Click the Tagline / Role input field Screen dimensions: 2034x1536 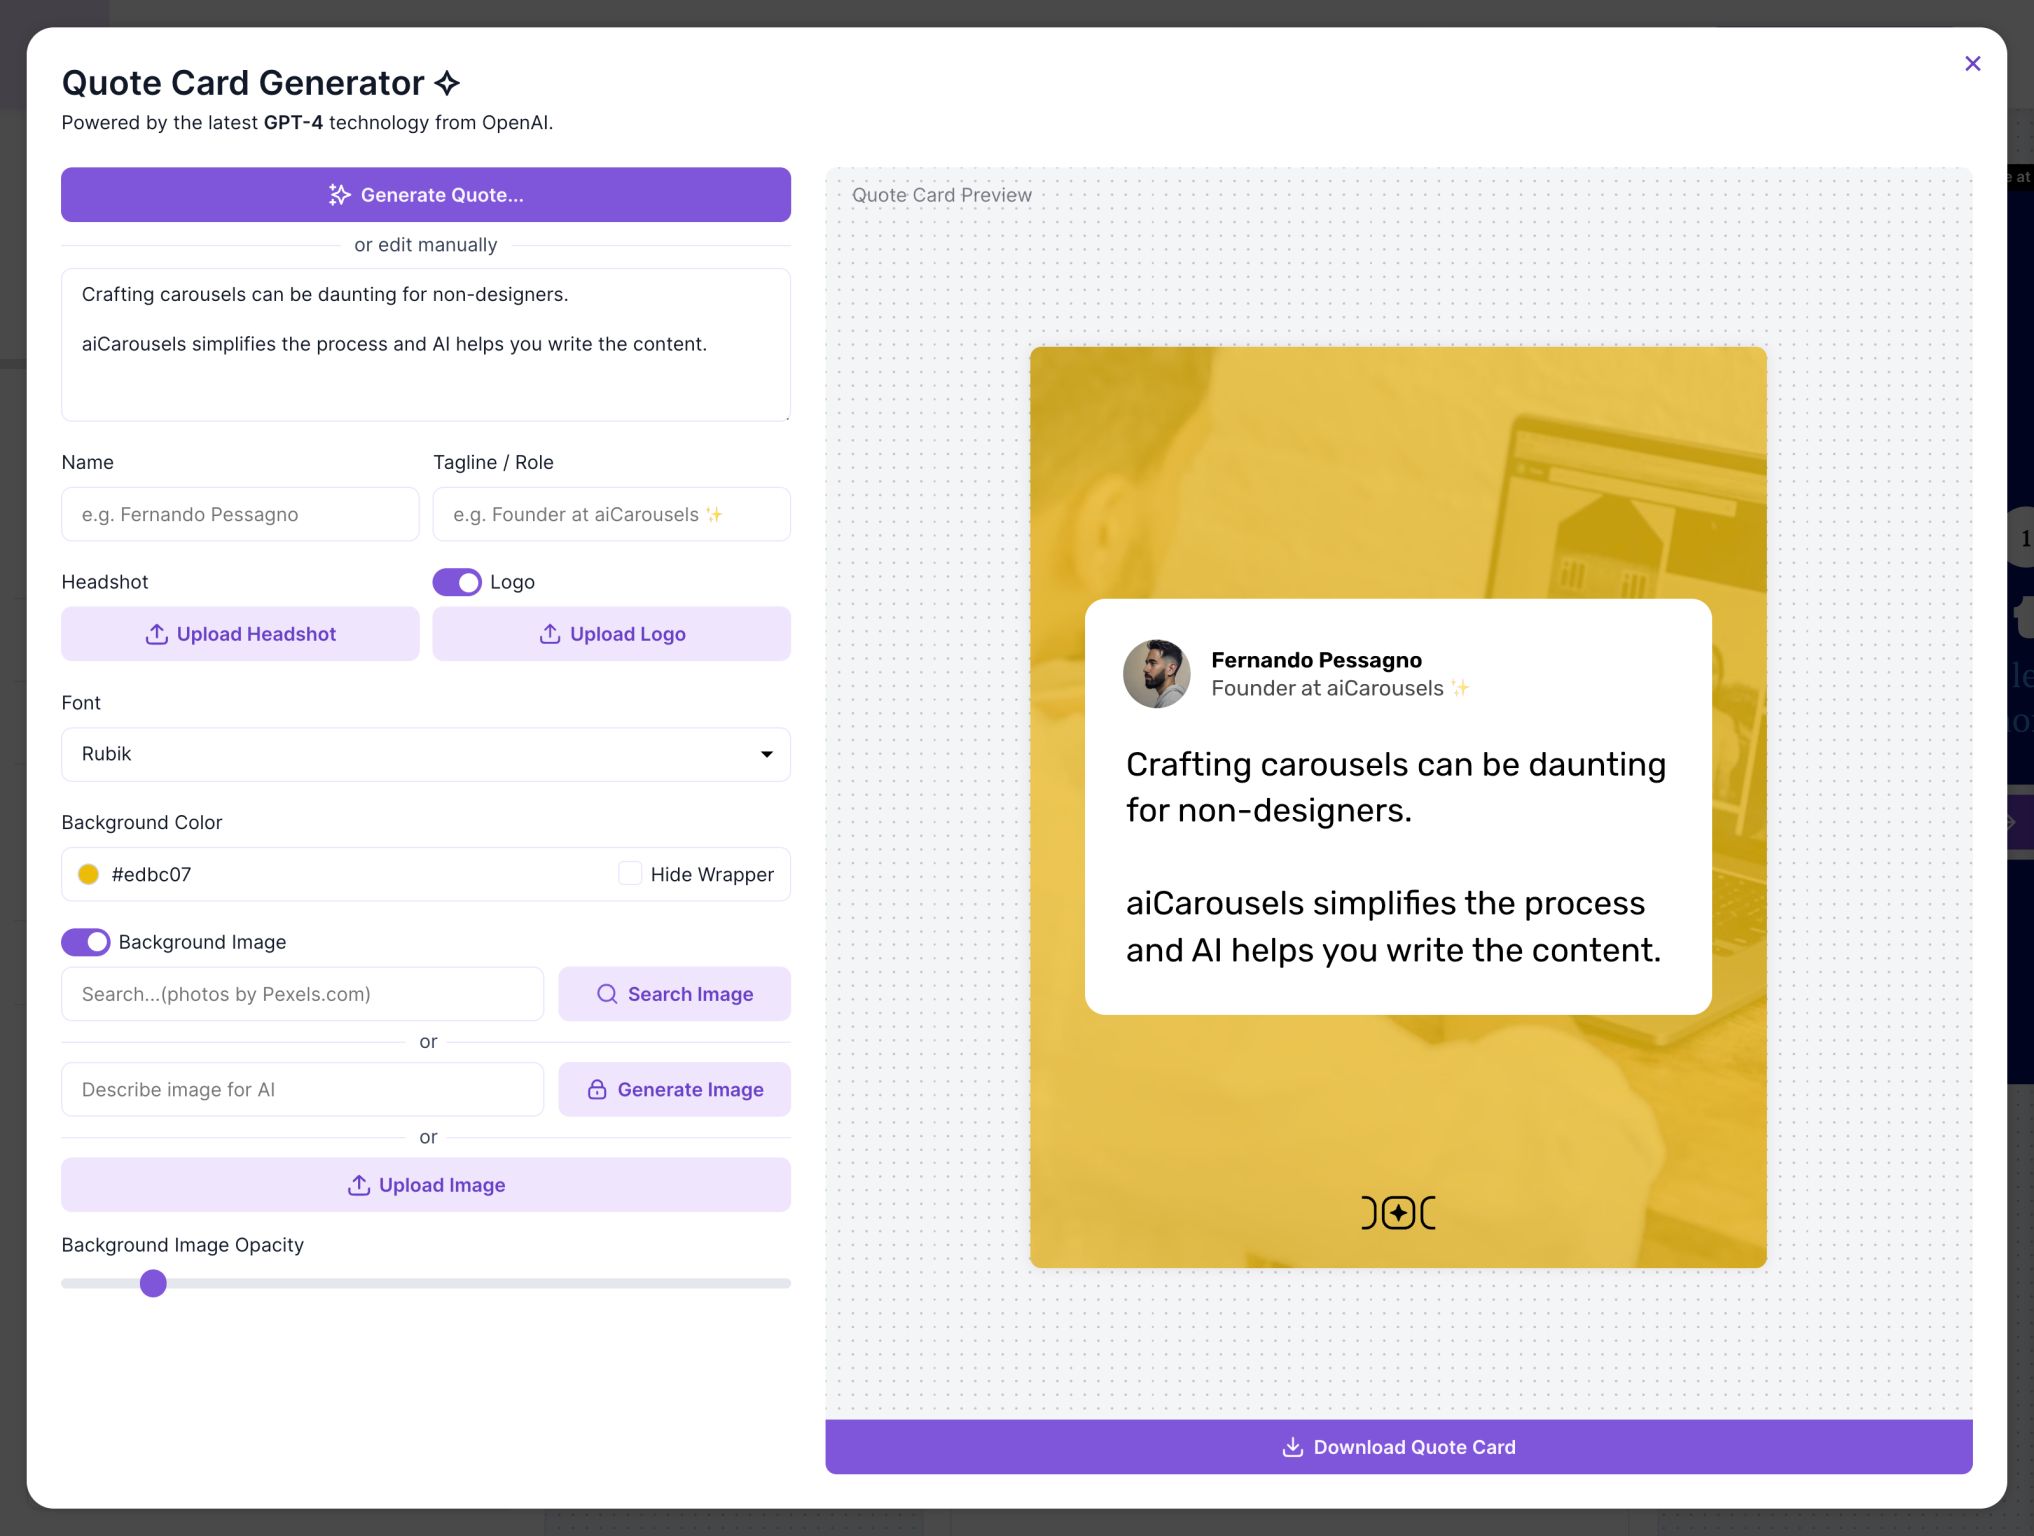click(x=611, y=514)
